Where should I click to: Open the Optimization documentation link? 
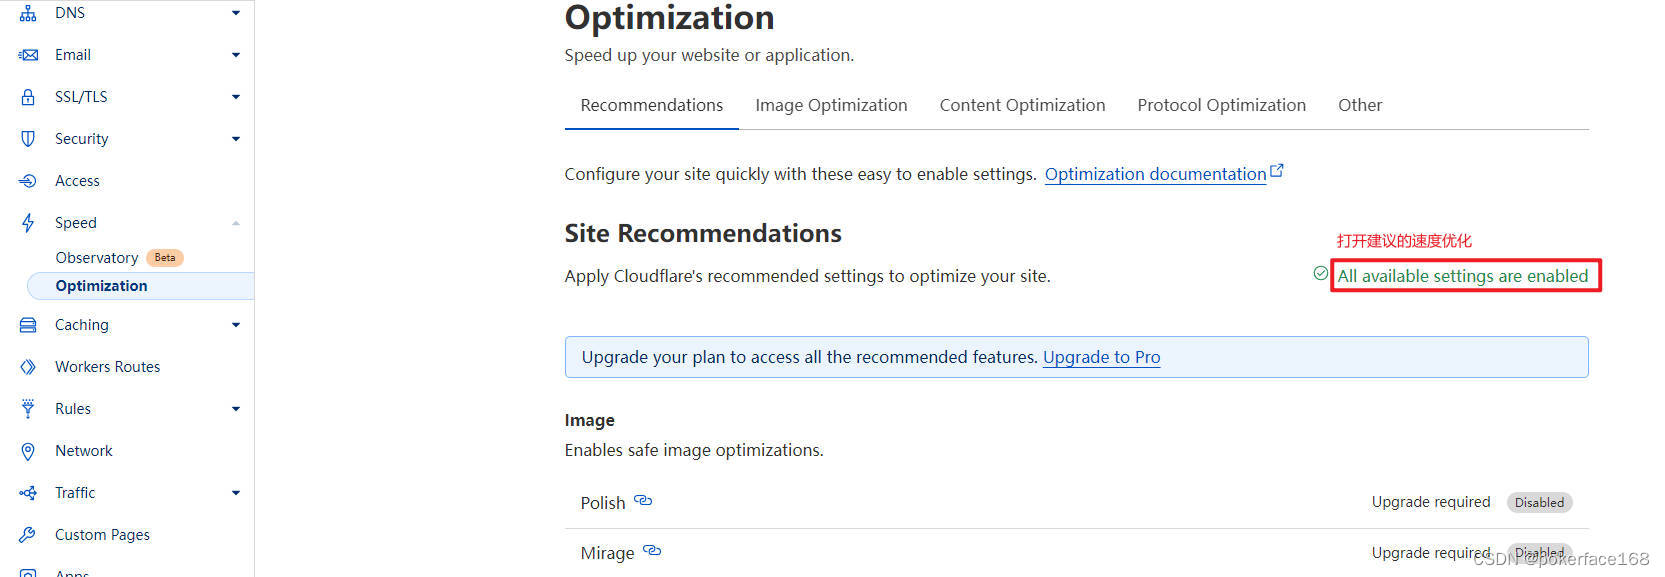[x=1155, y=174]
